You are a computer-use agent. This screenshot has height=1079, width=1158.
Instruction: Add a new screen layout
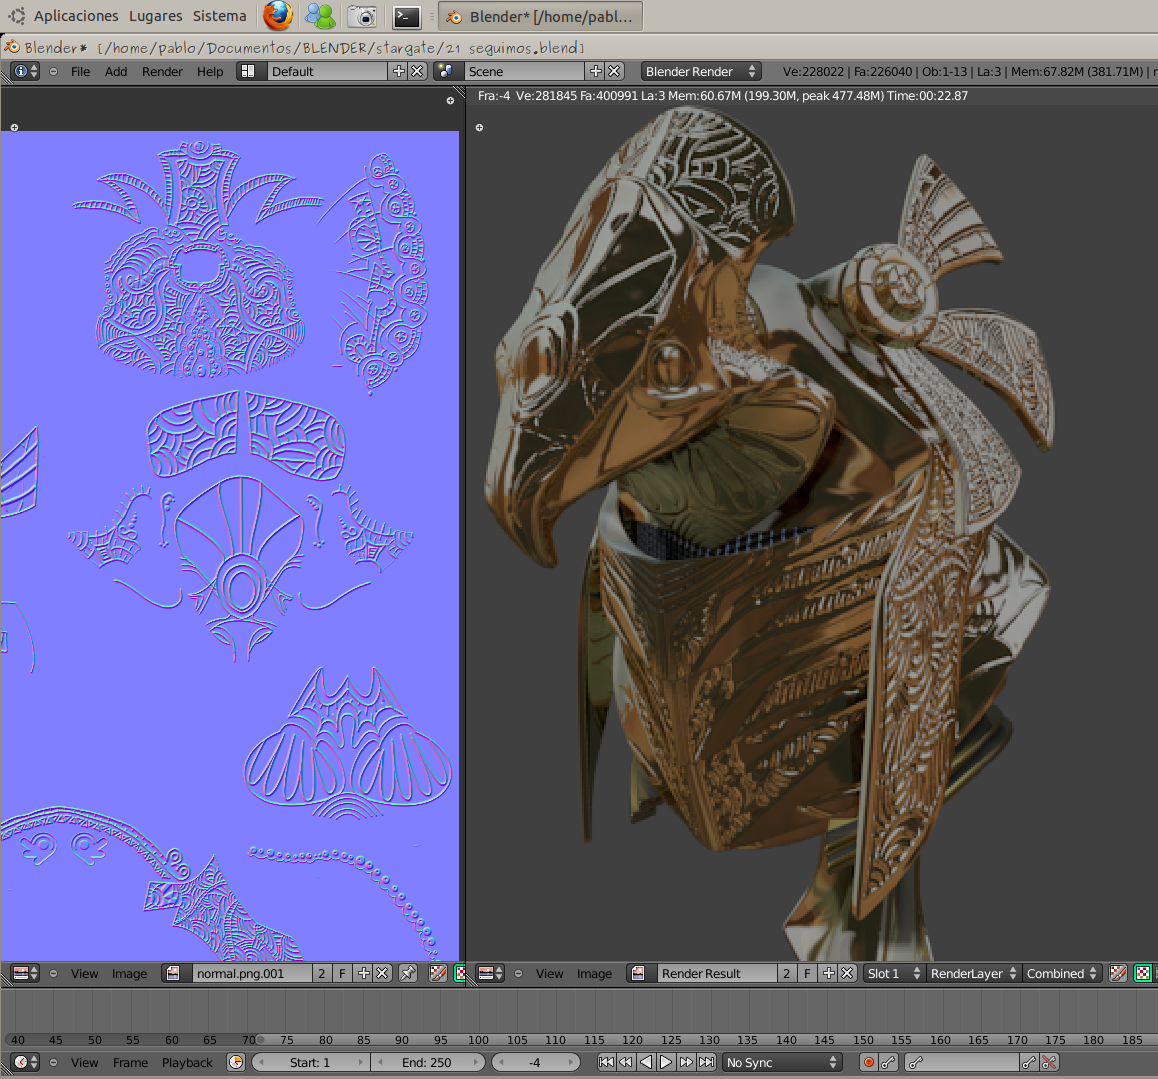click(x=399, y=71)
